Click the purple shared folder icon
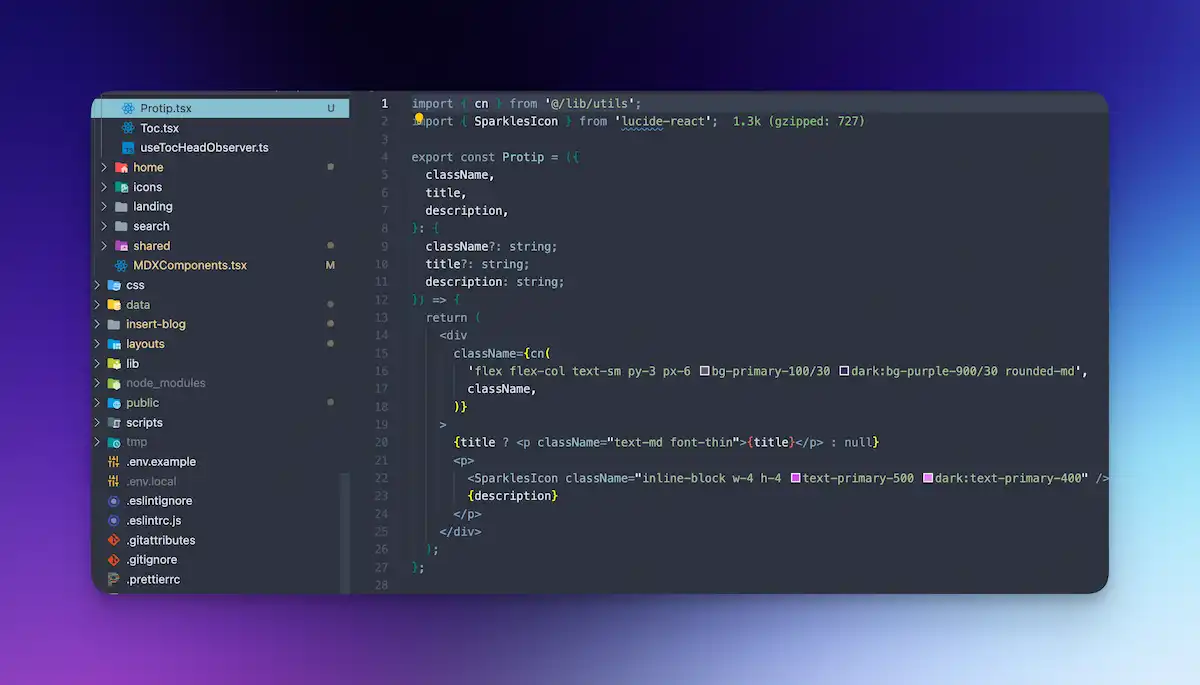This screenshot has height=685, width=1200. [x=121, y=245]
